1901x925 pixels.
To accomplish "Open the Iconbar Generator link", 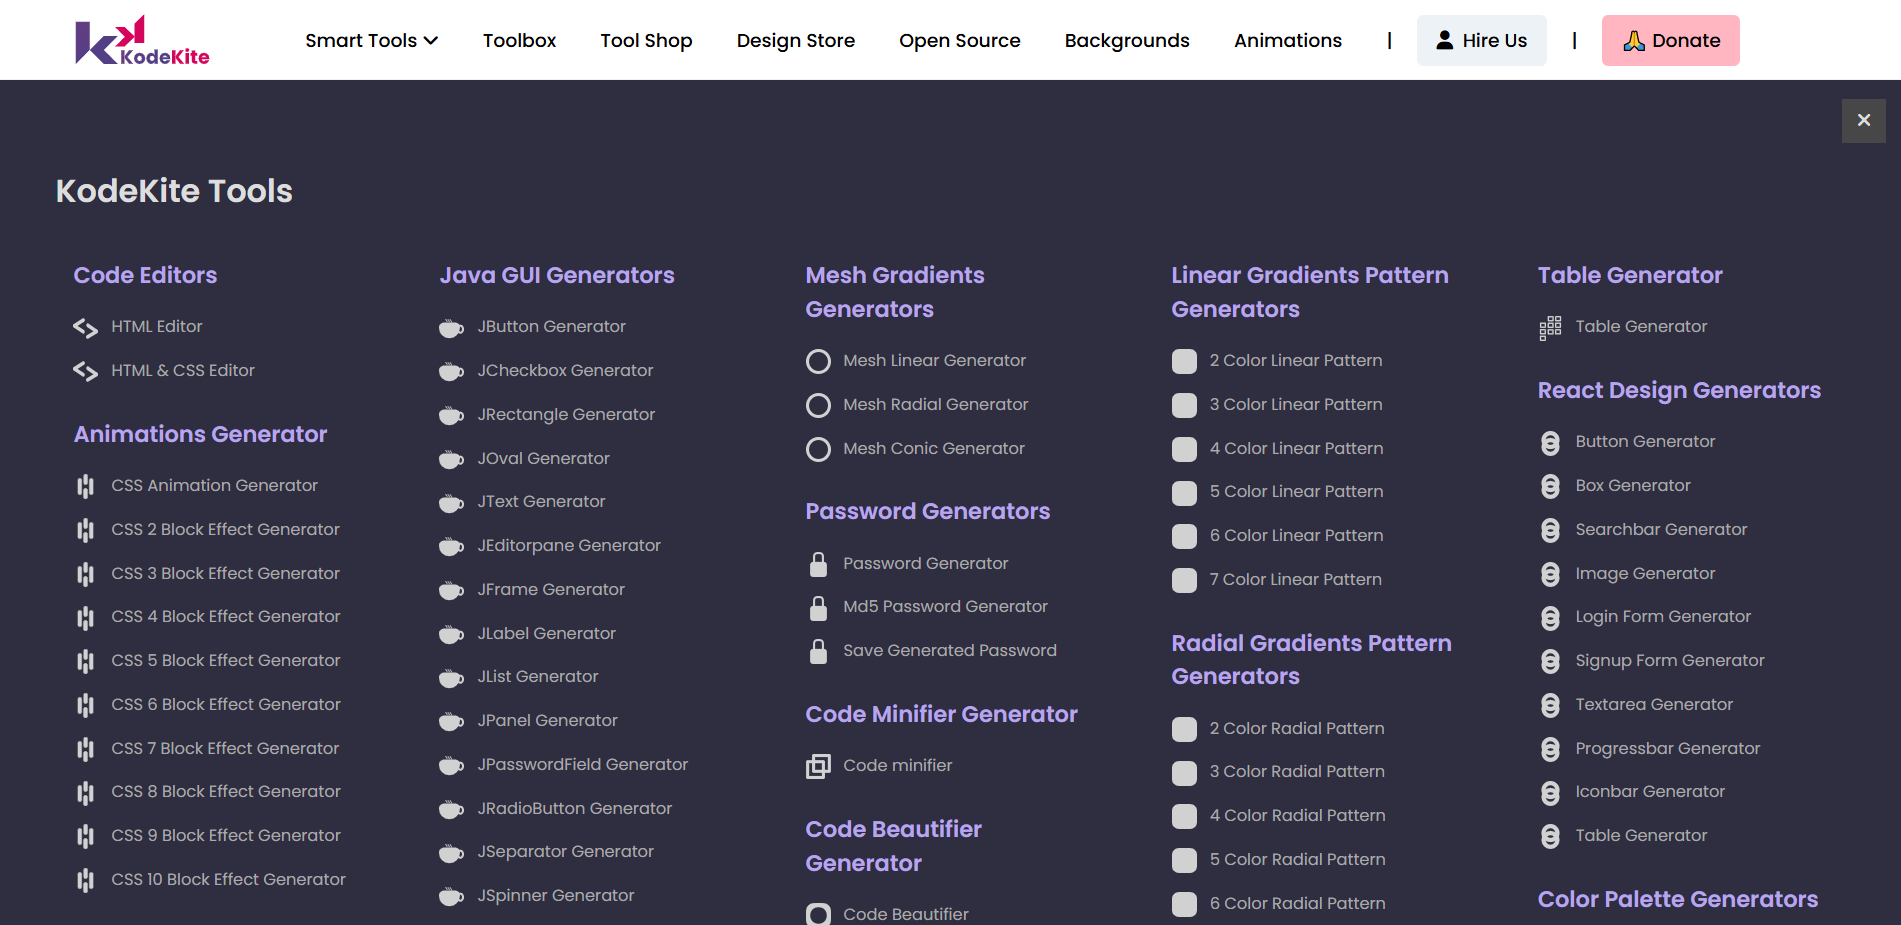I will click(1650, 791).
